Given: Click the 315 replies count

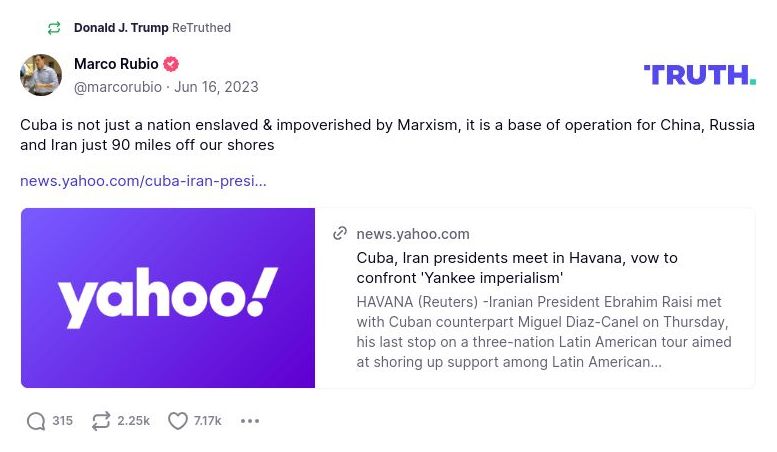Looking at the screenshot, I should (x=63, y=421).
